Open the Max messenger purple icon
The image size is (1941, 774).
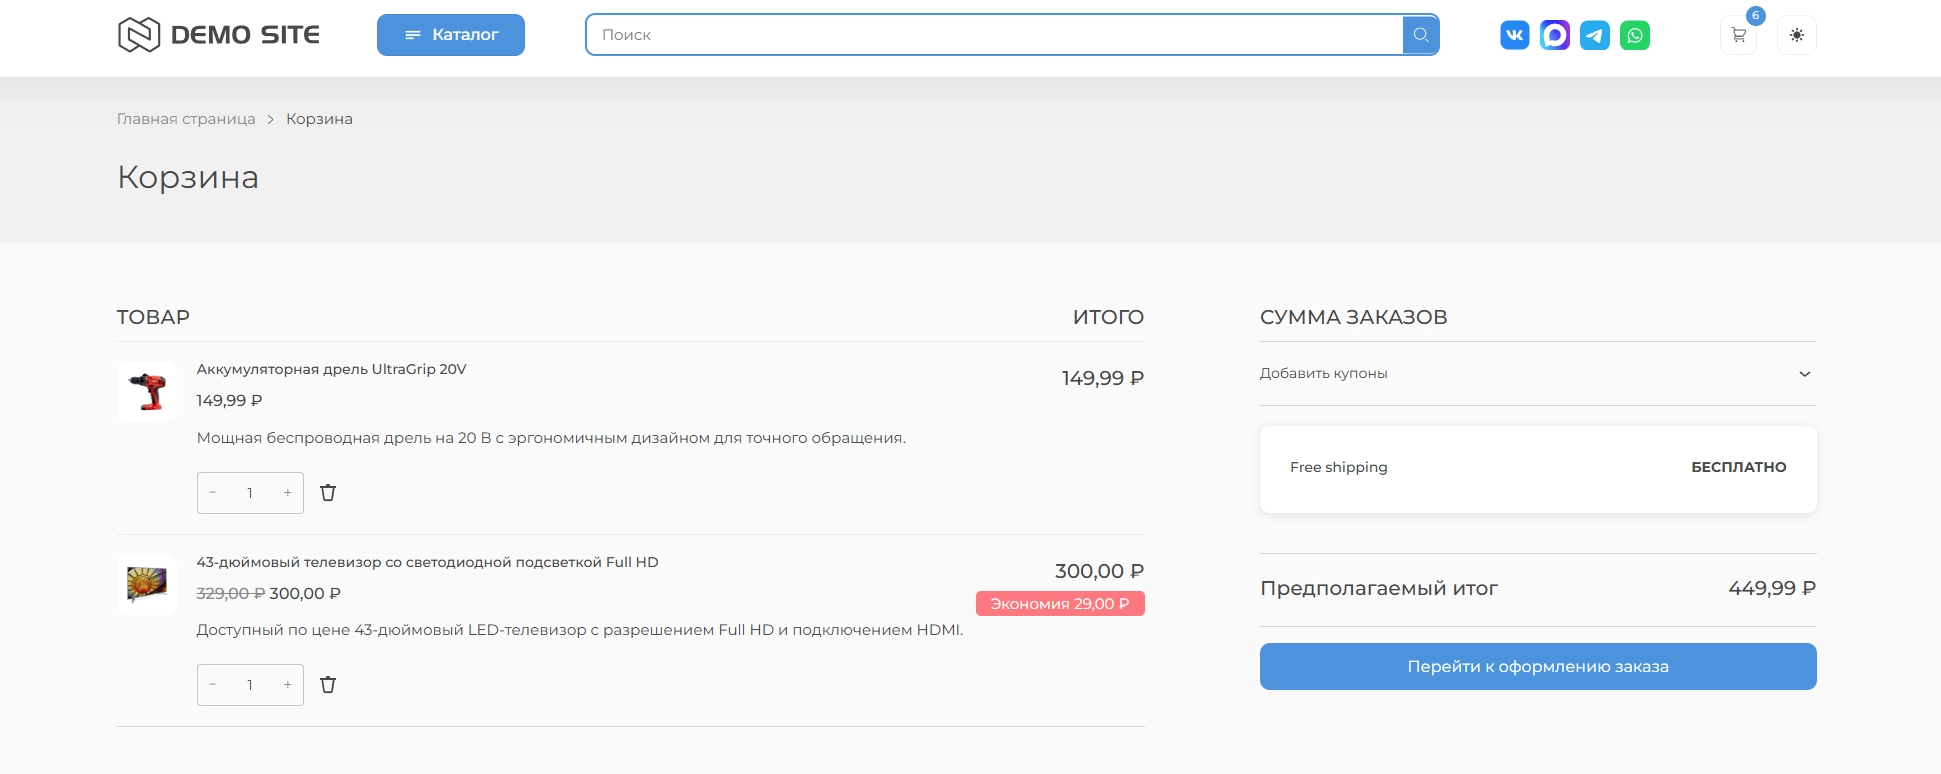point(1555,35)
